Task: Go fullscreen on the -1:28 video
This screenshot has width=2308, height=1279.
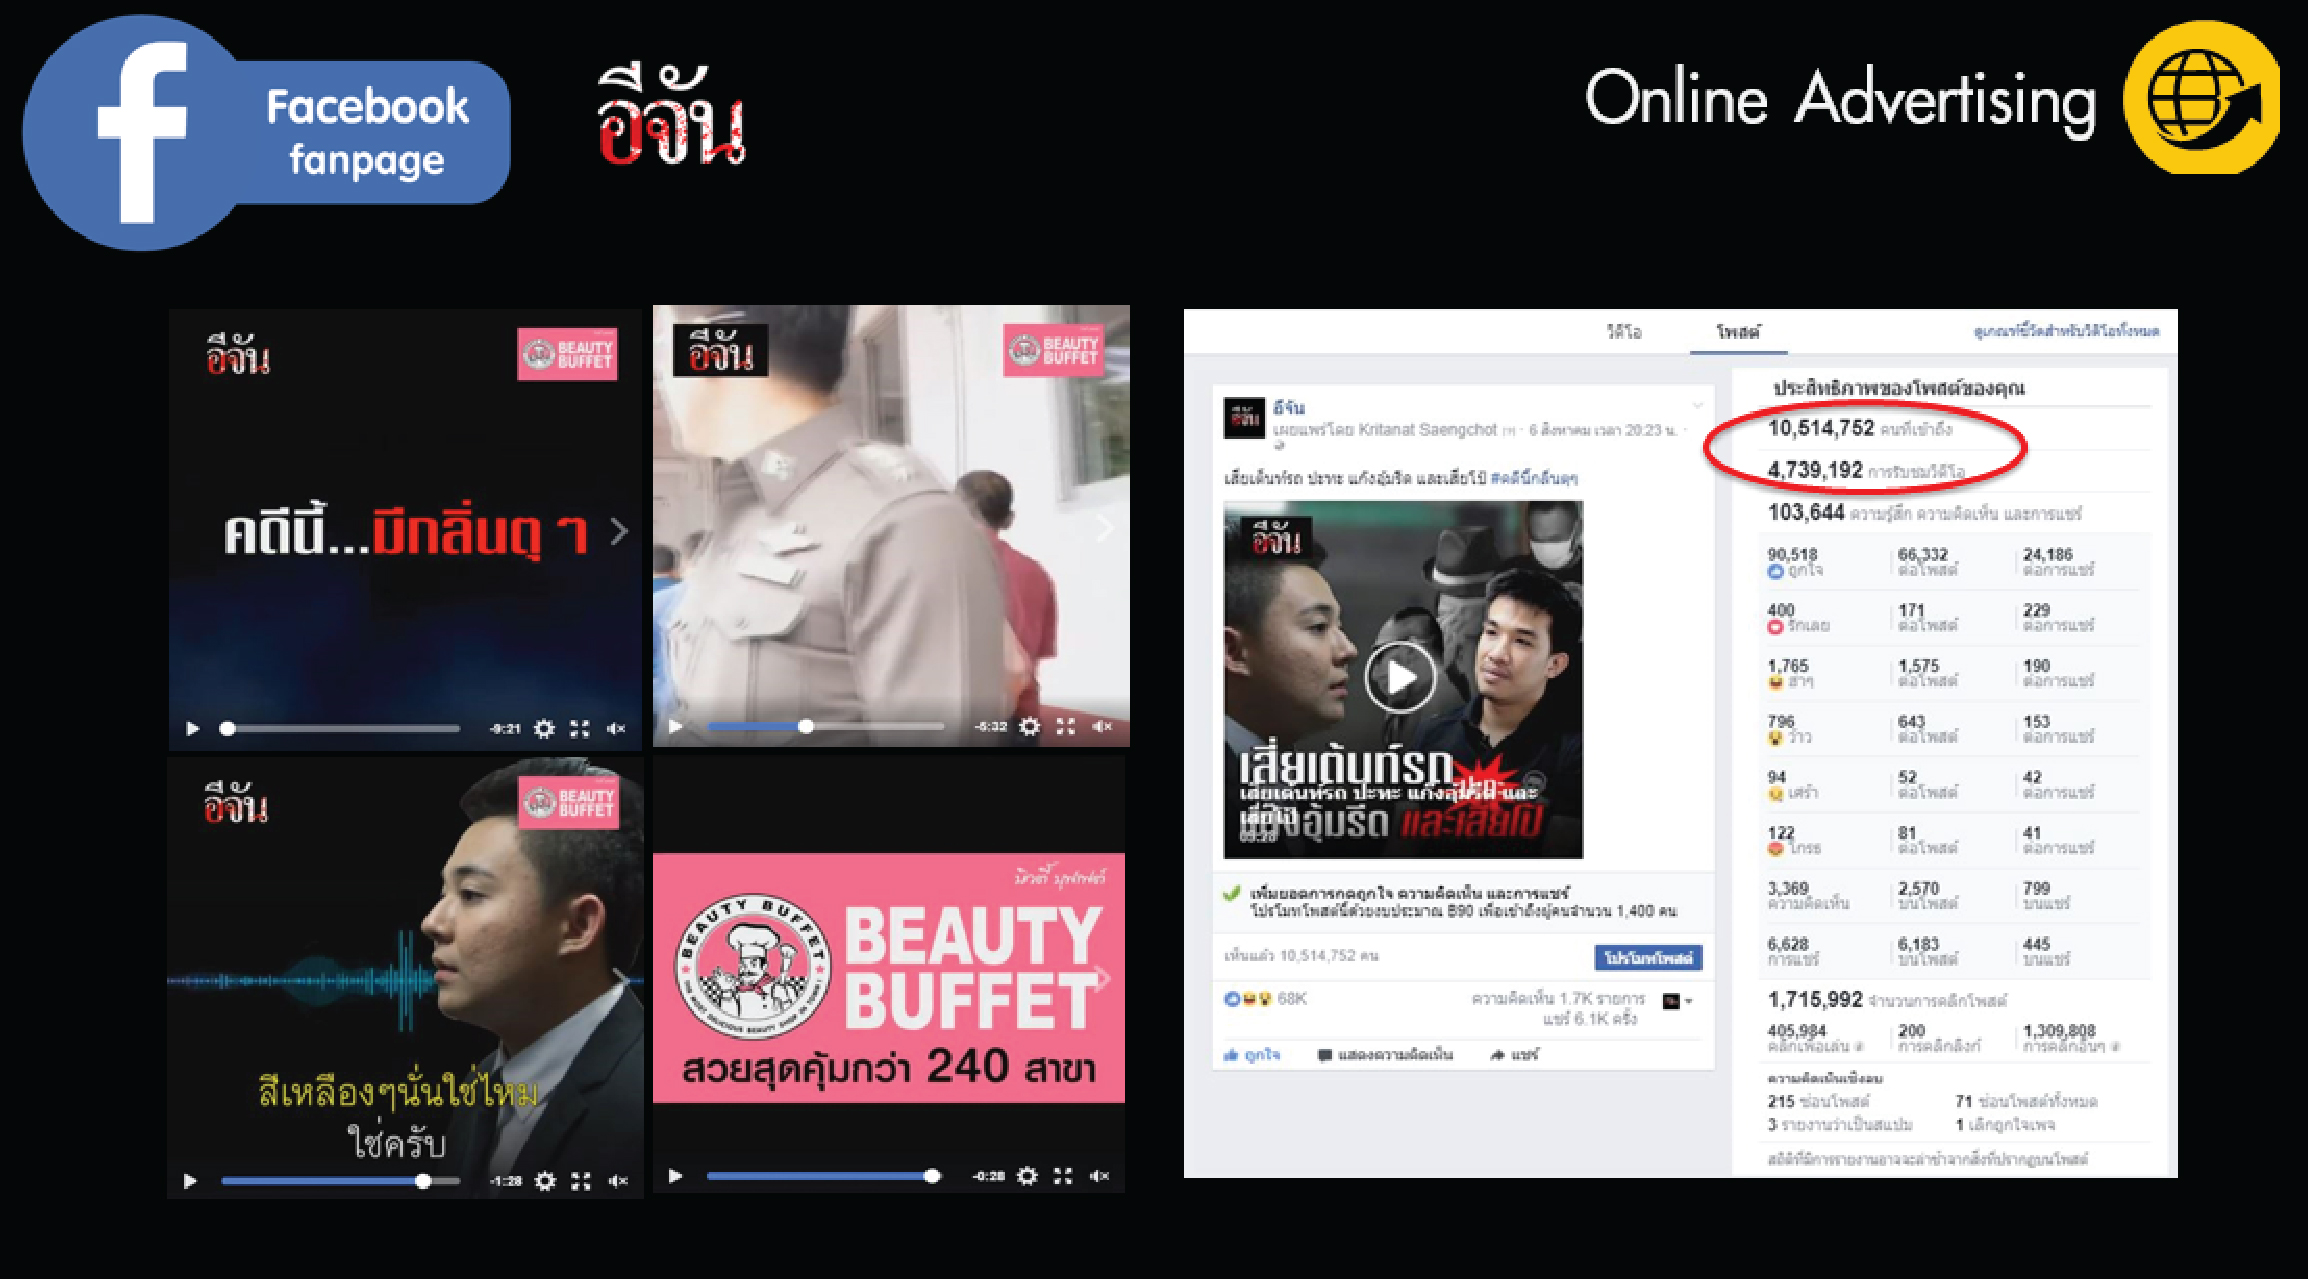Action: (x=581, y=1181)
